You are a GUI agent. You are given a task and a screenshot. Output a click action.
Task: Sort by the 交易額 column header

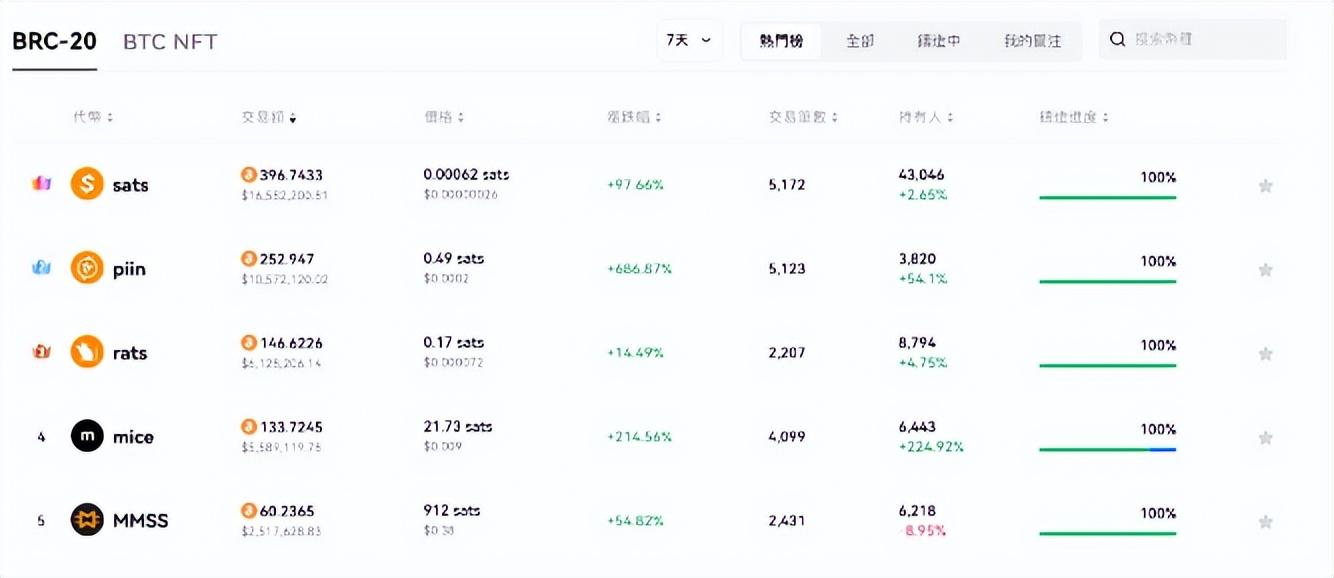[x=269, y=117]
